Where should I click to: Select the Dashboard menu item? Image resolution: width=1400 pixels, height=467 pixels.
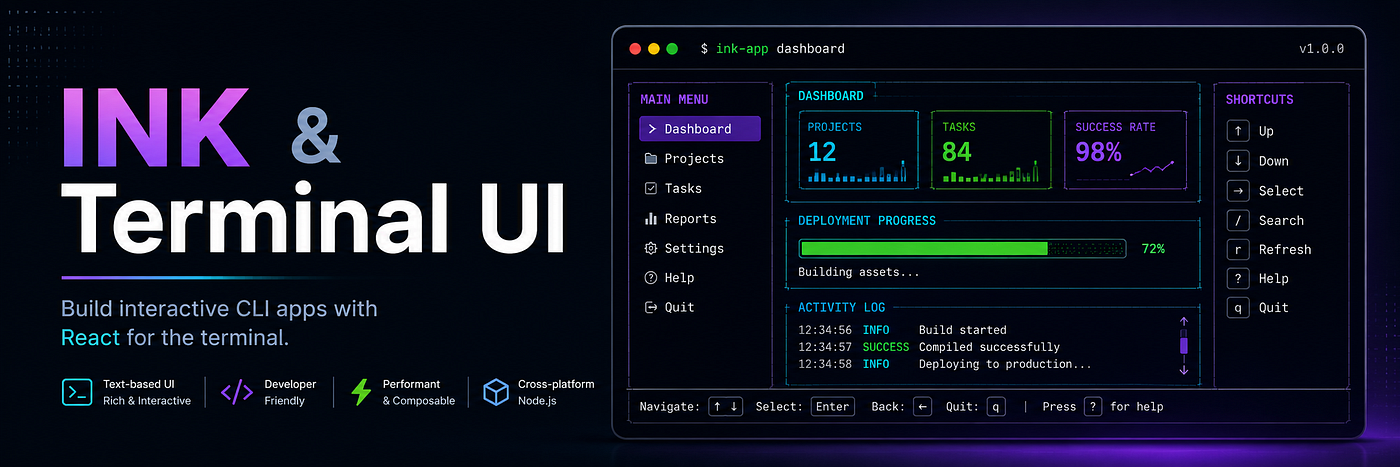[700, 129]
